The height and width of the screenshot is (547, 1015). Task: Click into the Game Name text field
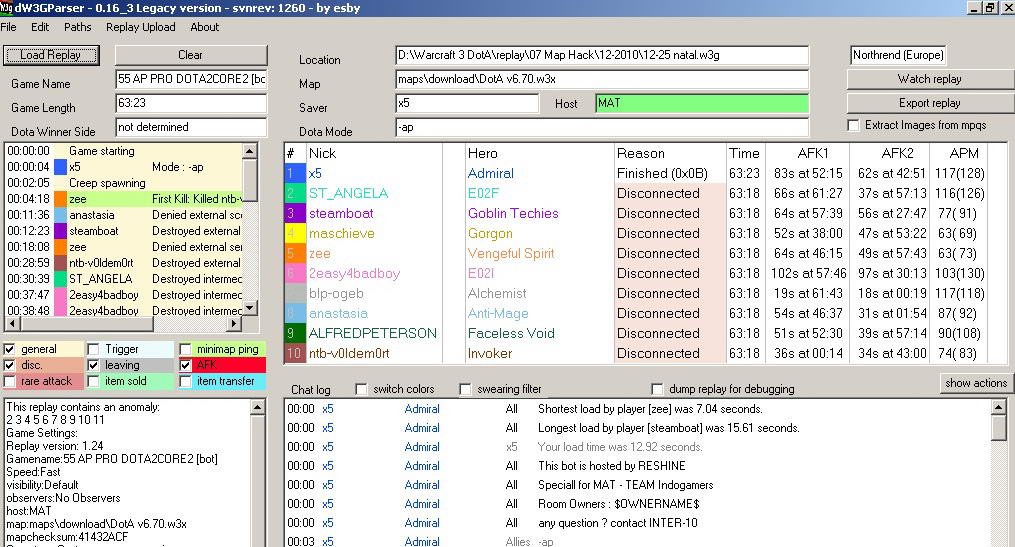coord(190,78)
